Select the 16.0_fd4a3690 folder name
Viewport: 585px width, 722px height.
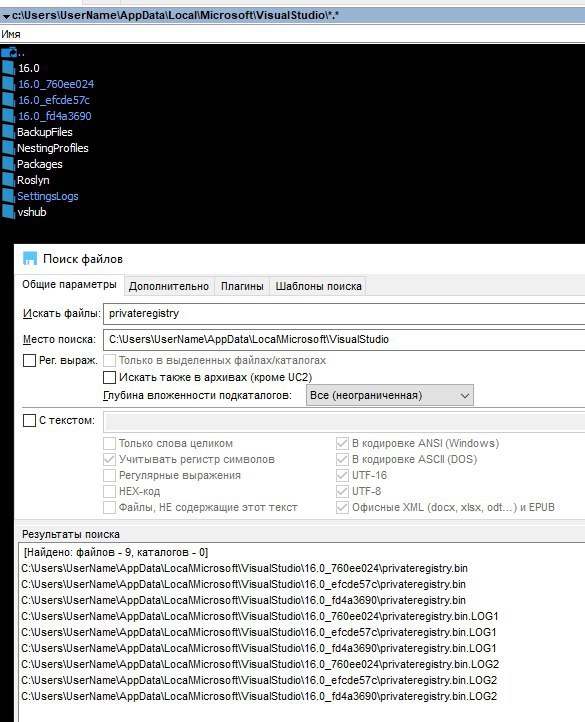54,116
